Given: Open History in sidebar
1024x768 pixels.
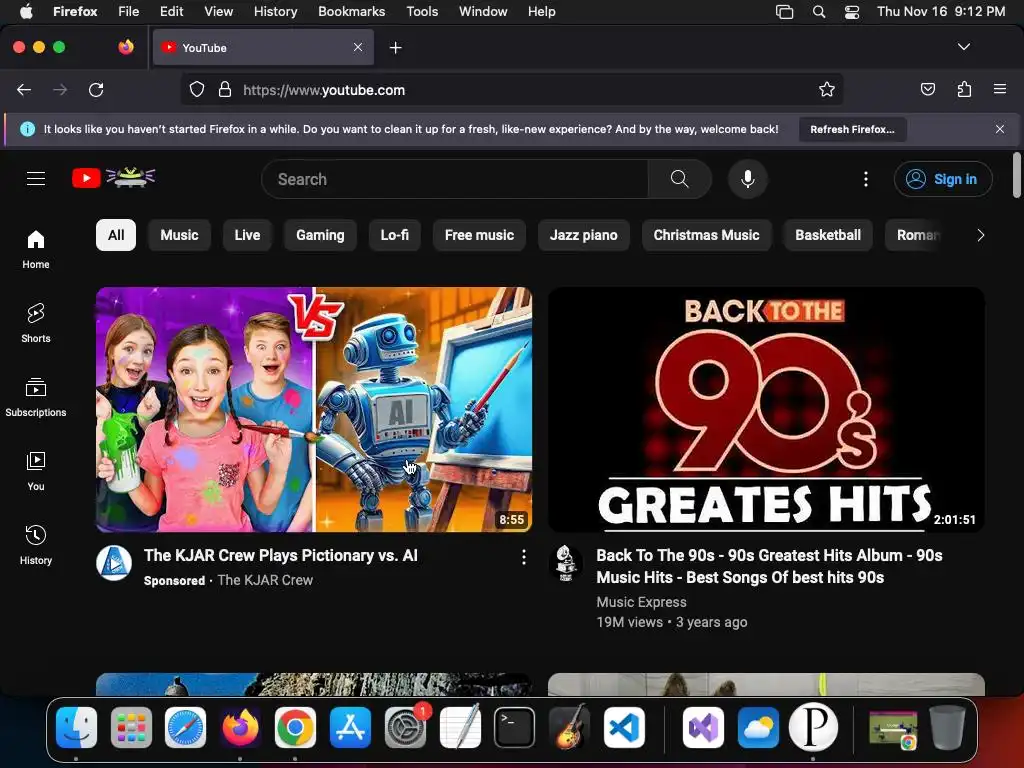Looking at the screenshot, I should coord(36,545).
